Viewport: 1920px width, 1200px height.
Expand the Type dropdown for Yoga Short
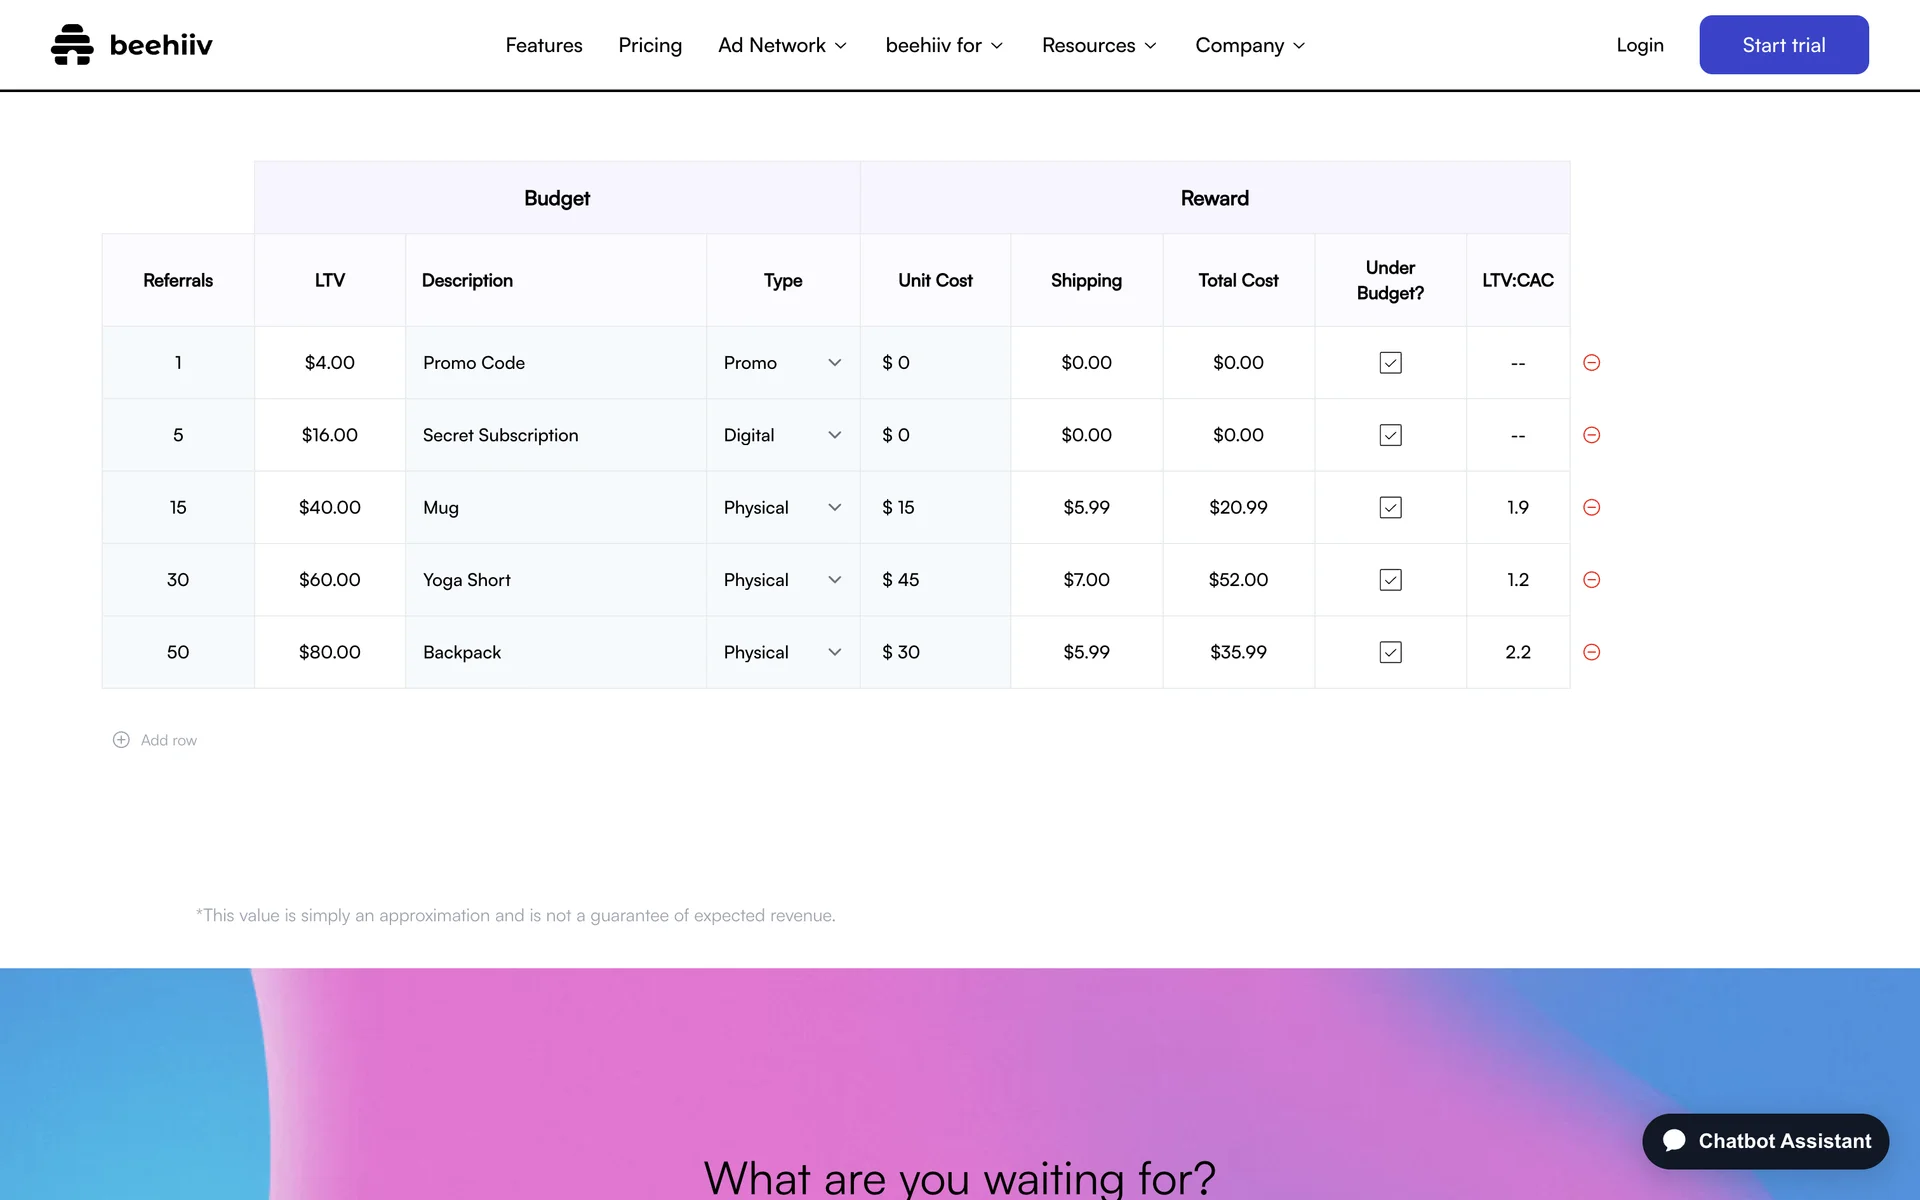pos(782,580)
